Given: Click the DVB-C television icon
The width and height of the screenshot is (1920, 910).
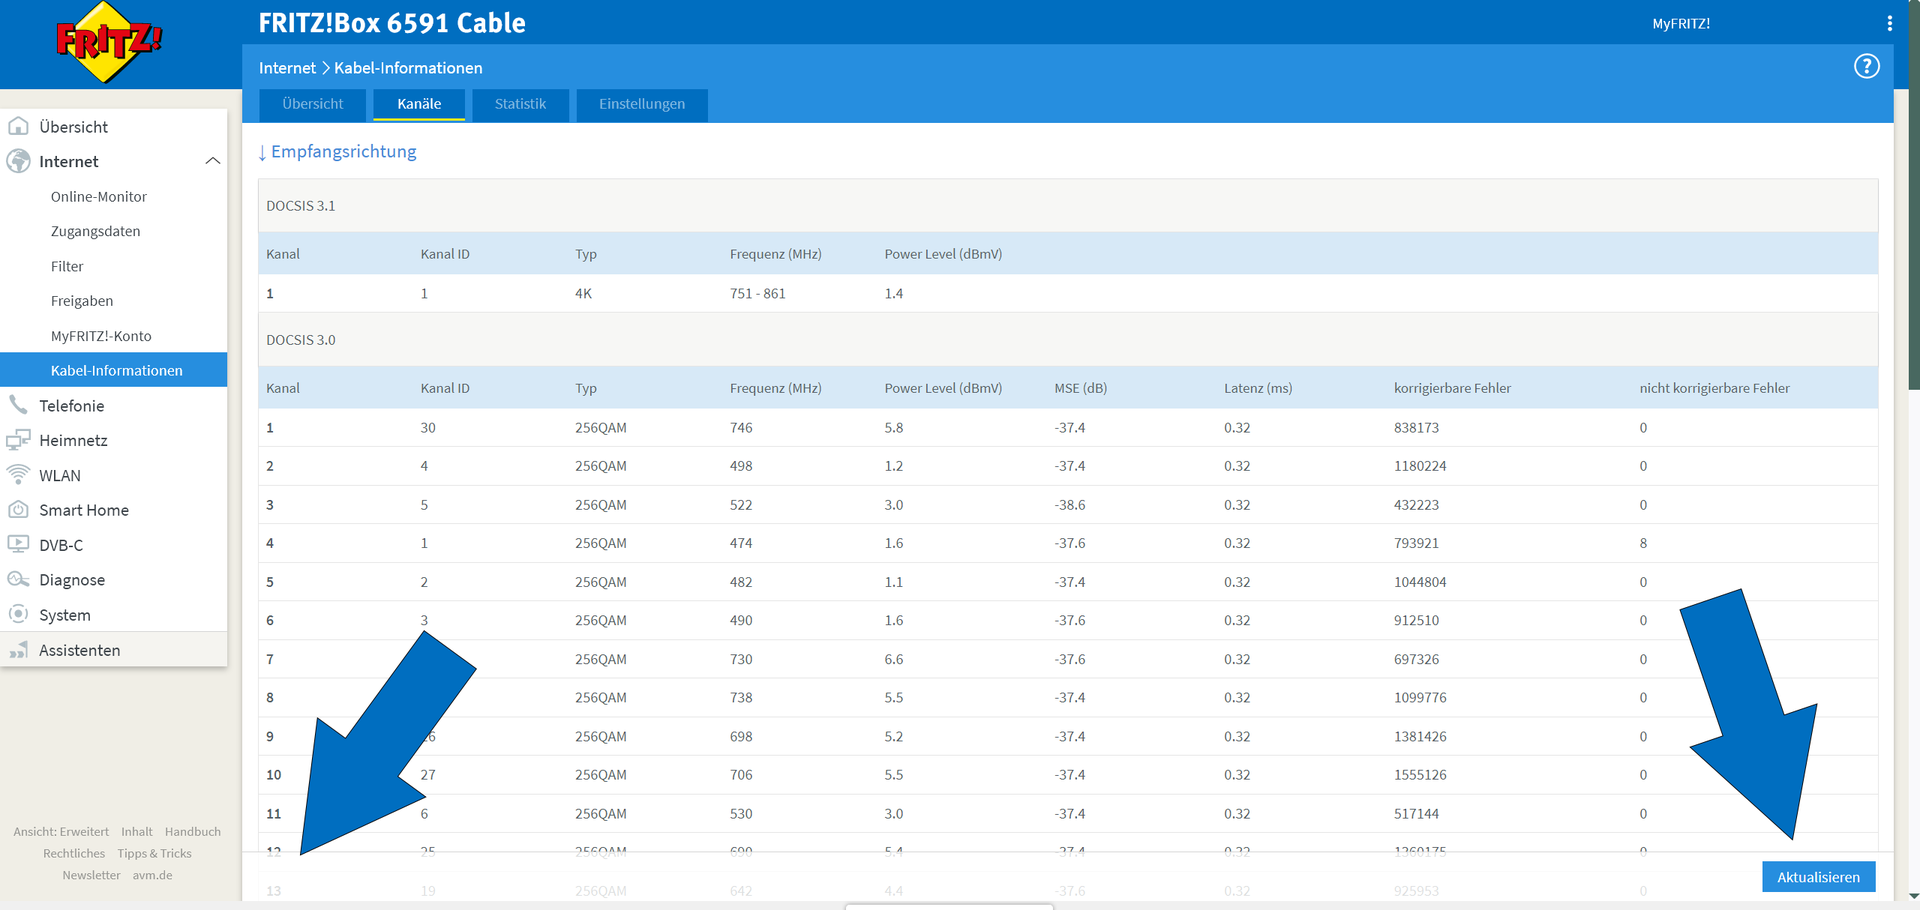Looking at the screenshot, I should (x=18, y=545).
